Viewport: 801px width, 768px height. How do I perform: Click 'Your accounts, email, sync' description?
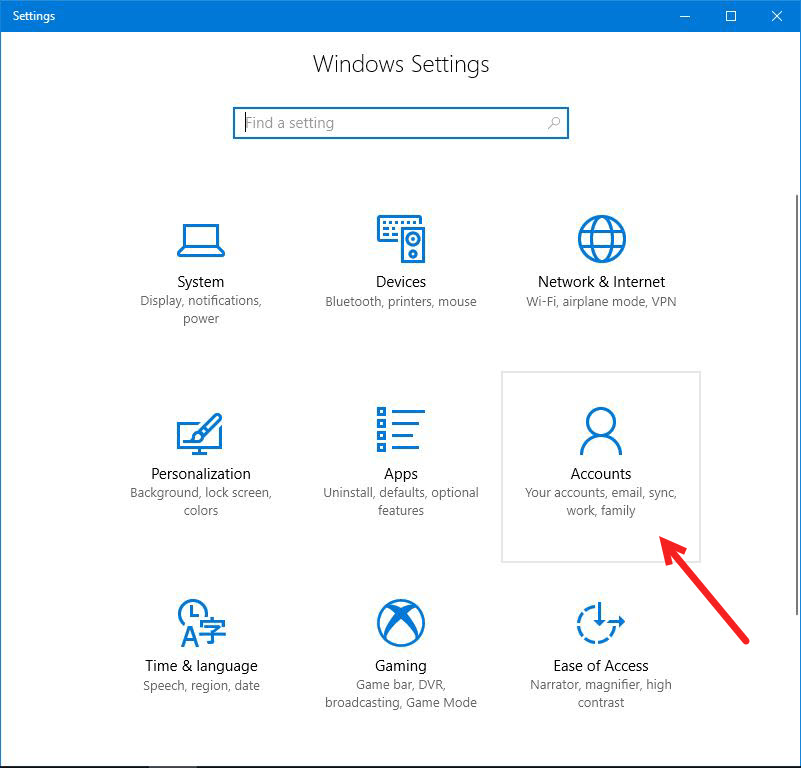(601, 502)
